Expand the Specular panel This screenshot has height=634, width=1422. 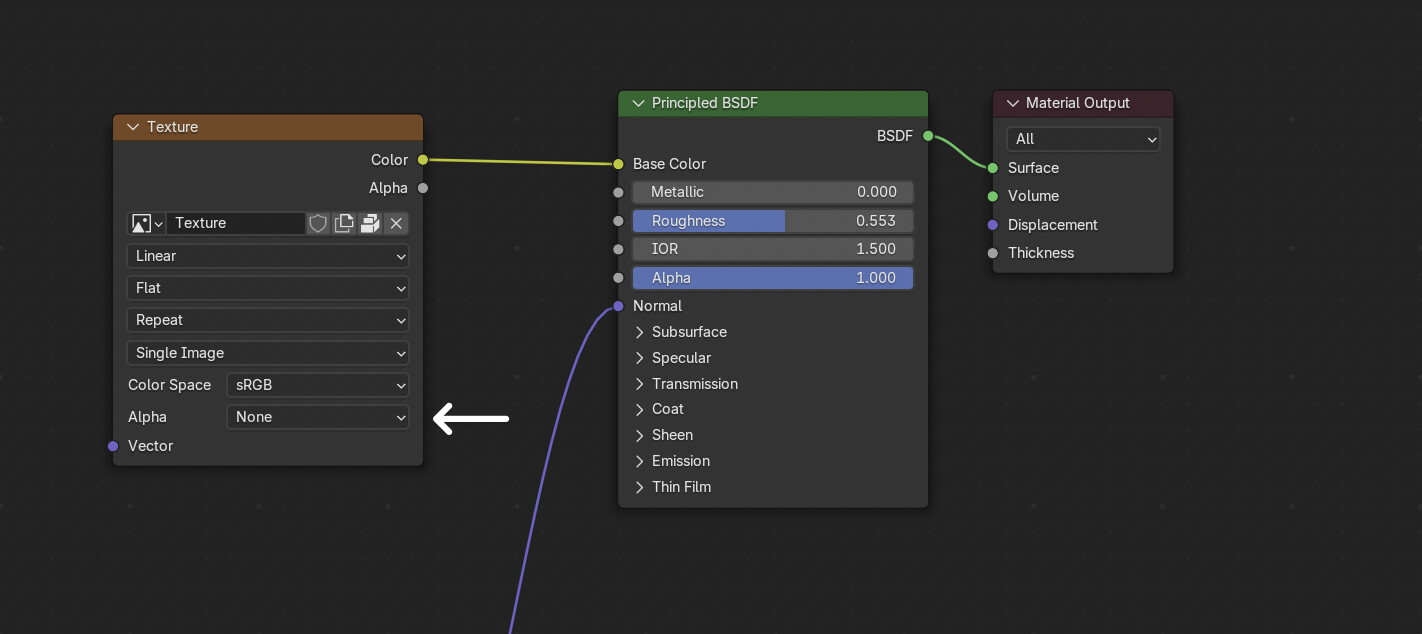pyautogui.click(x=640, y=358)
